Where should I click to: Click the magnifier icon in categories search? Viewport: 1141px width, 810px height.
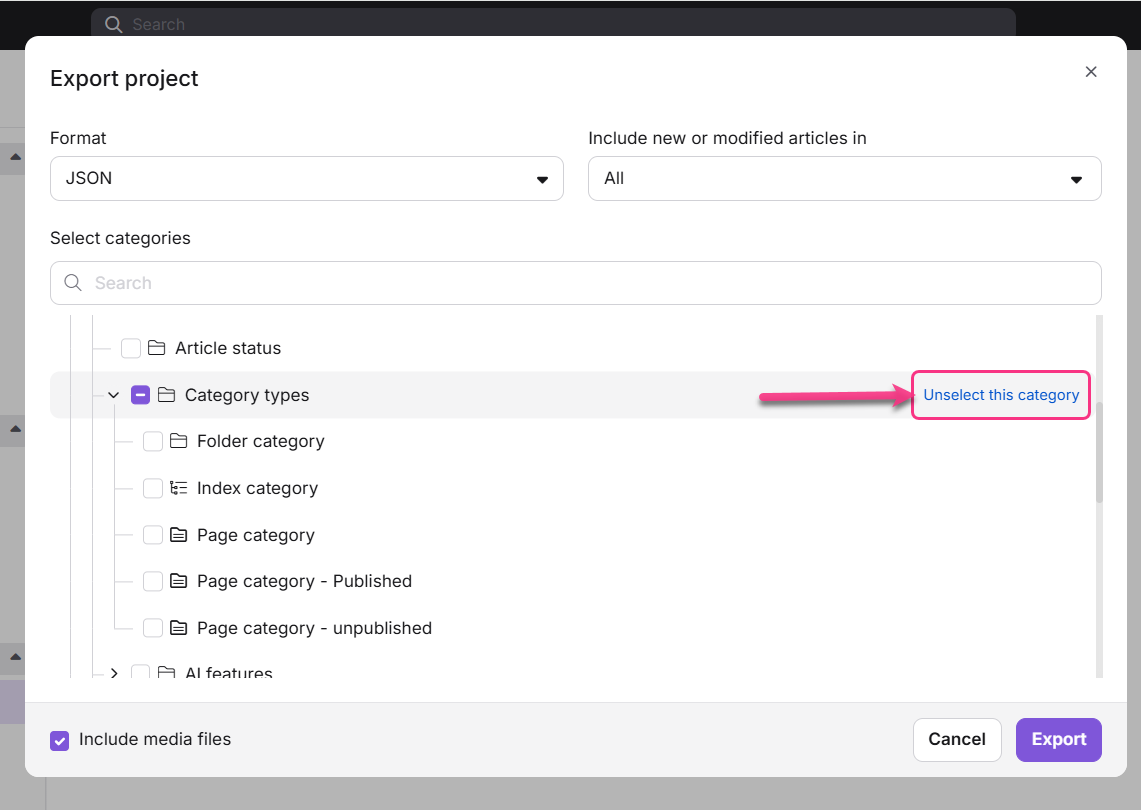click(x=73, y=282)
